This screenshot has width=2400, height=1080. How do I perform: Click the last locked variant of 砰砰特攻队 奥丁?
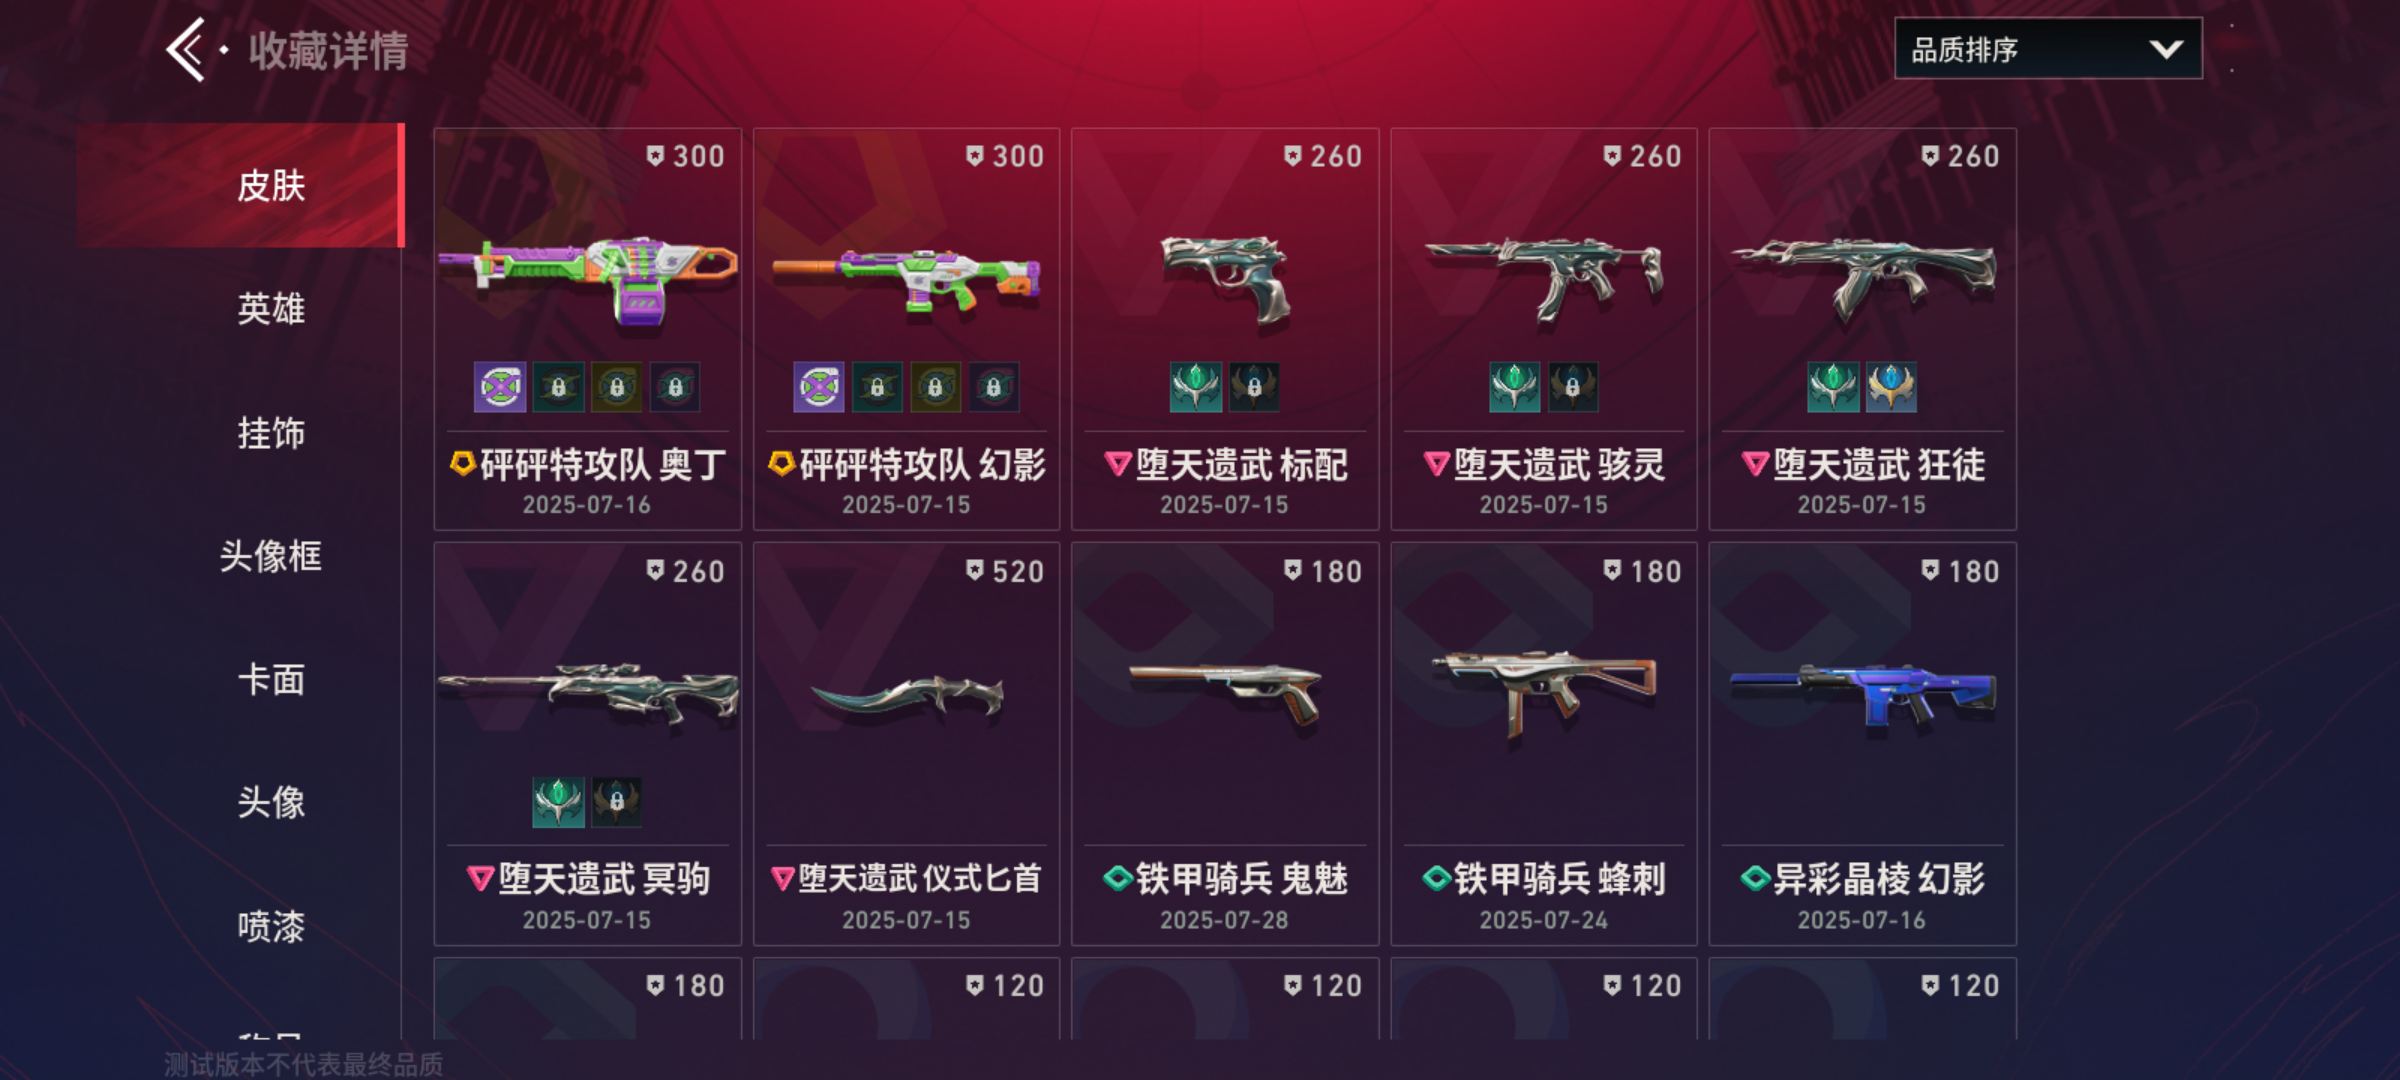[675, 387]
